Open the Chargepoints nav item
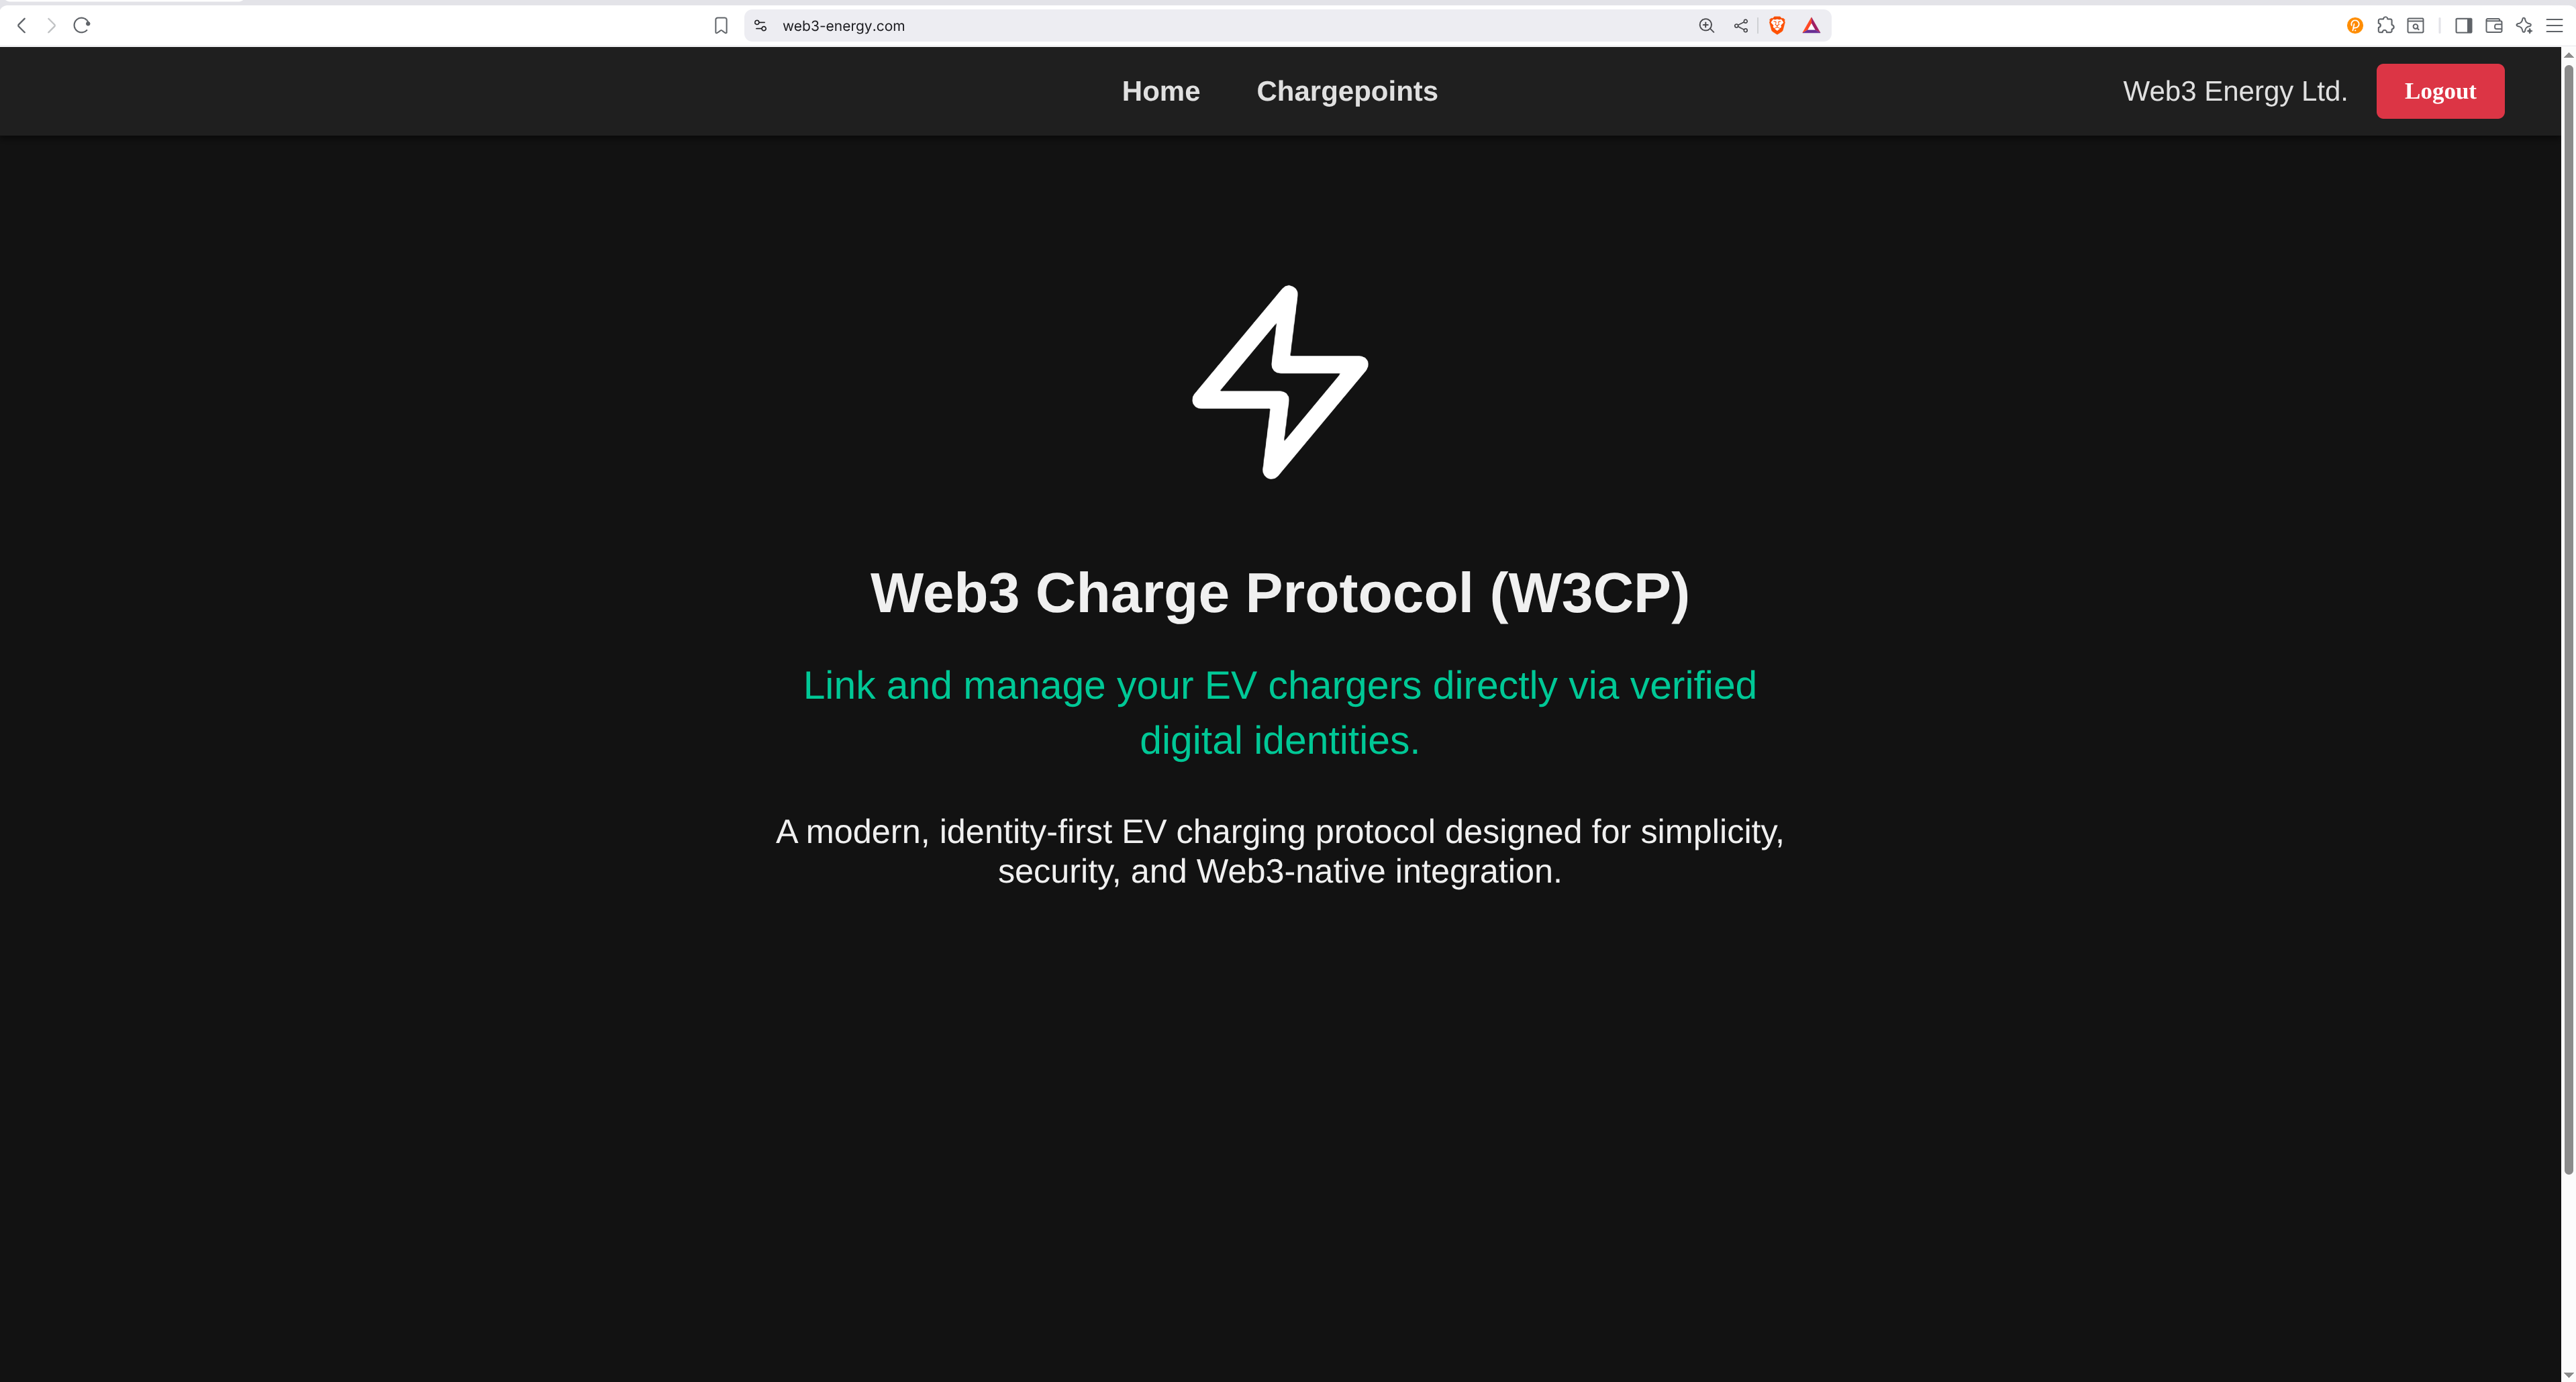The width and height of the screenshot is (2576, 1382). [x=1347, y=91]
